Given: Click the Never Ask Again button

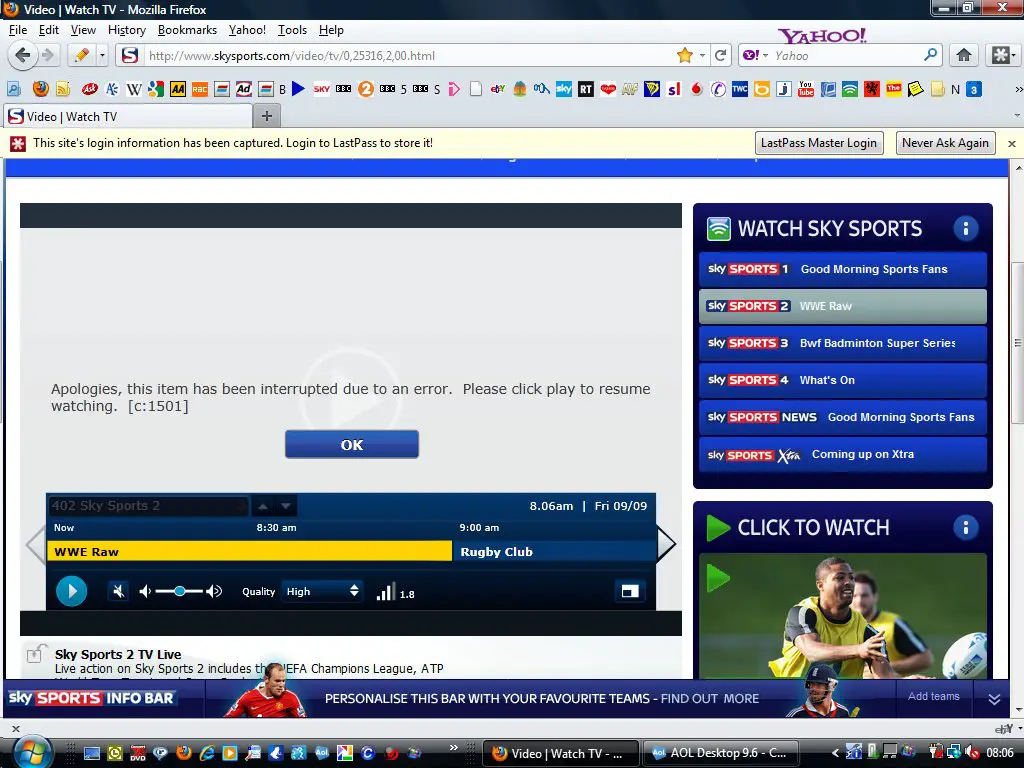Looking at the screenshot, I should (945, 143).
